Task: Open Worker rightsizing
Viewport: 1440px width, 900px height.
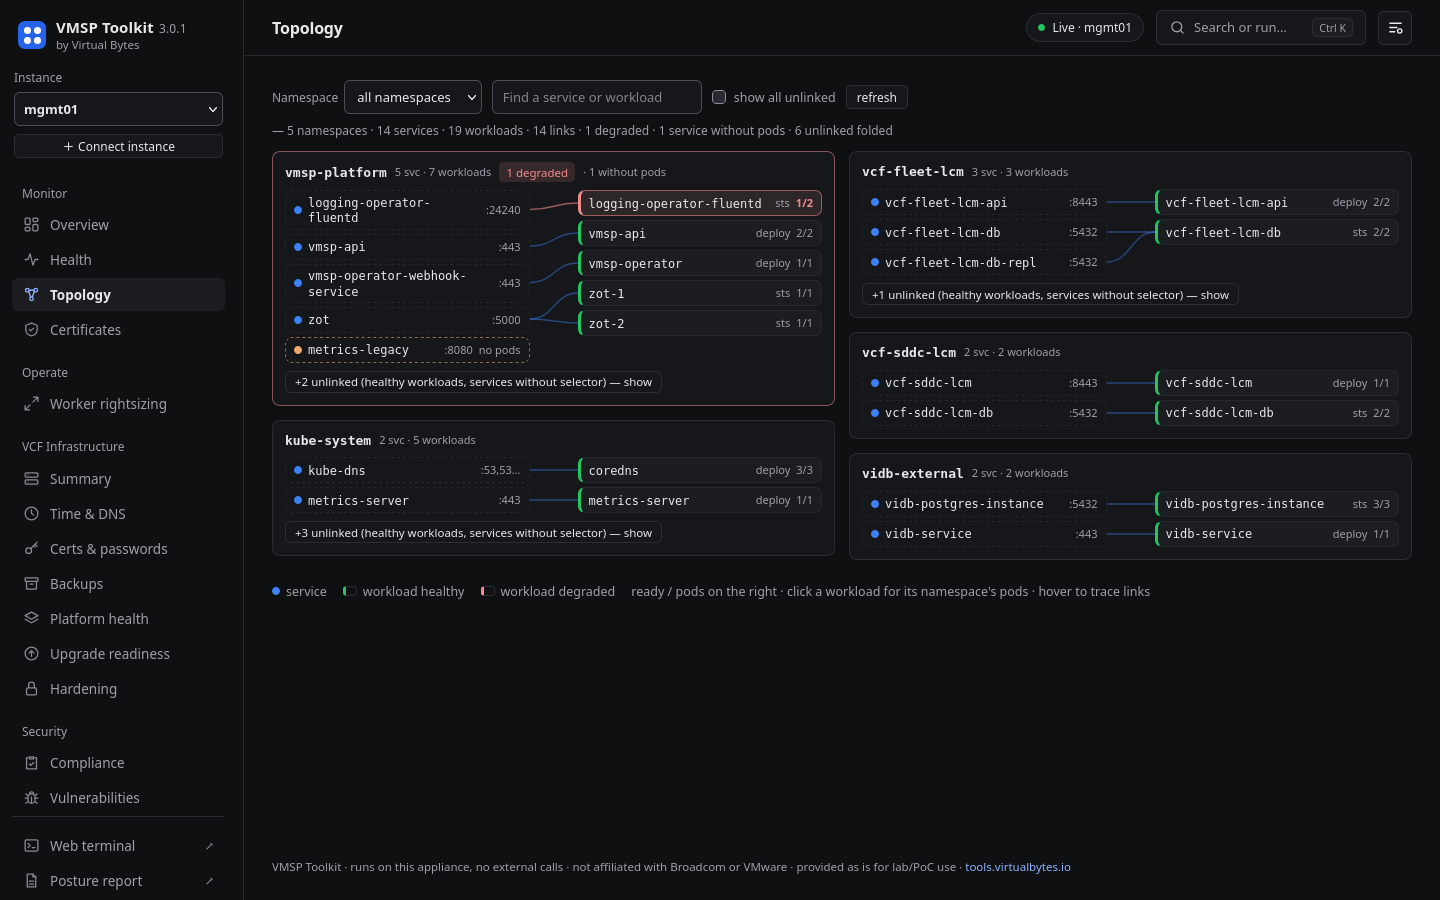Action: (x=118, y=404)
